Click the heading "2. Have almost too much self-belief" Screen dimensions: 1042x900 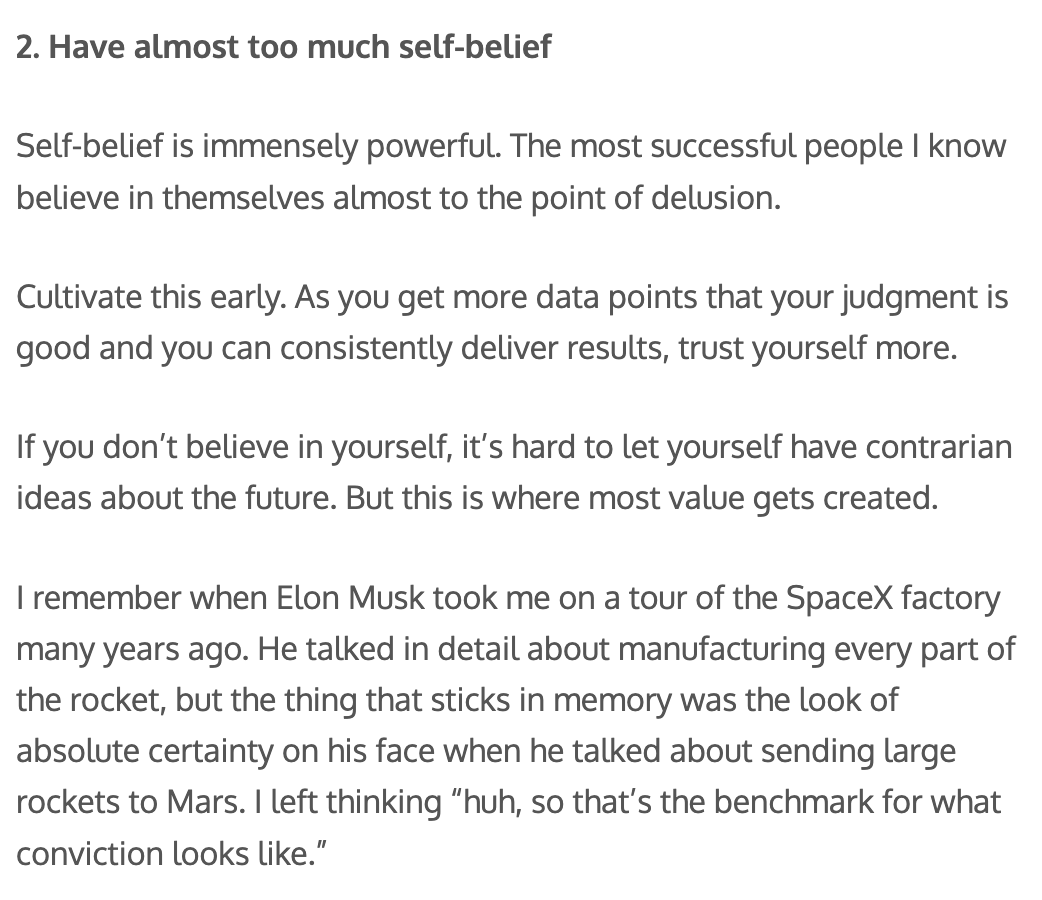click(283, 47)
